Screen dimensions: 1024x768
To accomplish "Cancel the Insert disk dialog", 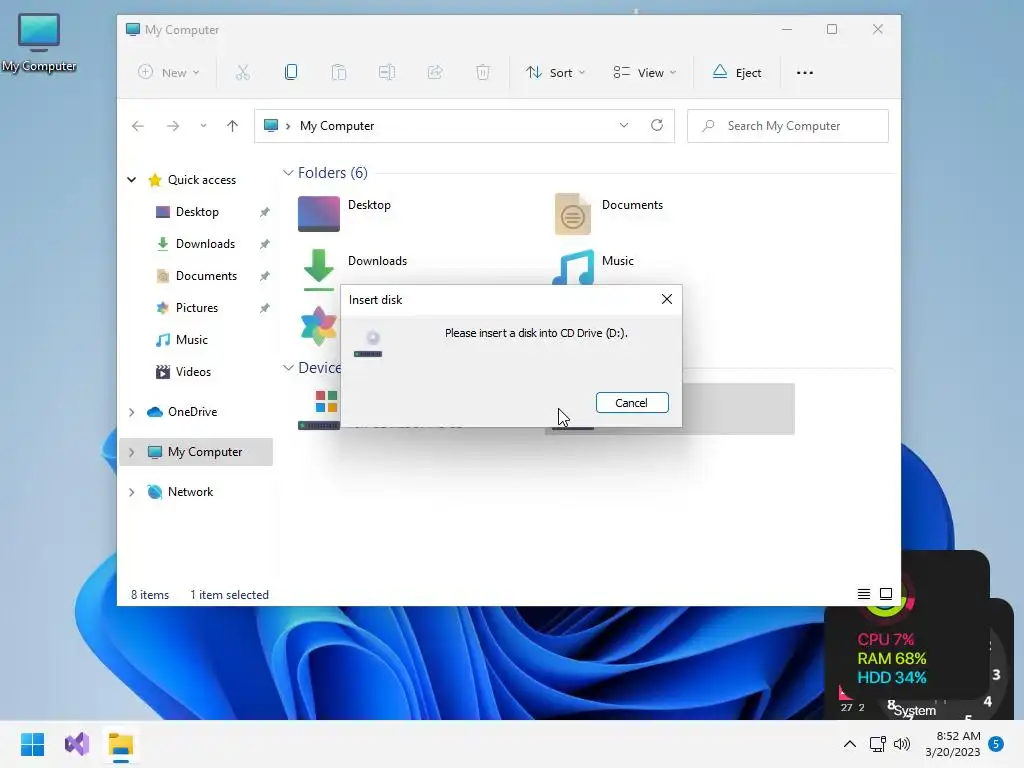I will coord(632,403).
